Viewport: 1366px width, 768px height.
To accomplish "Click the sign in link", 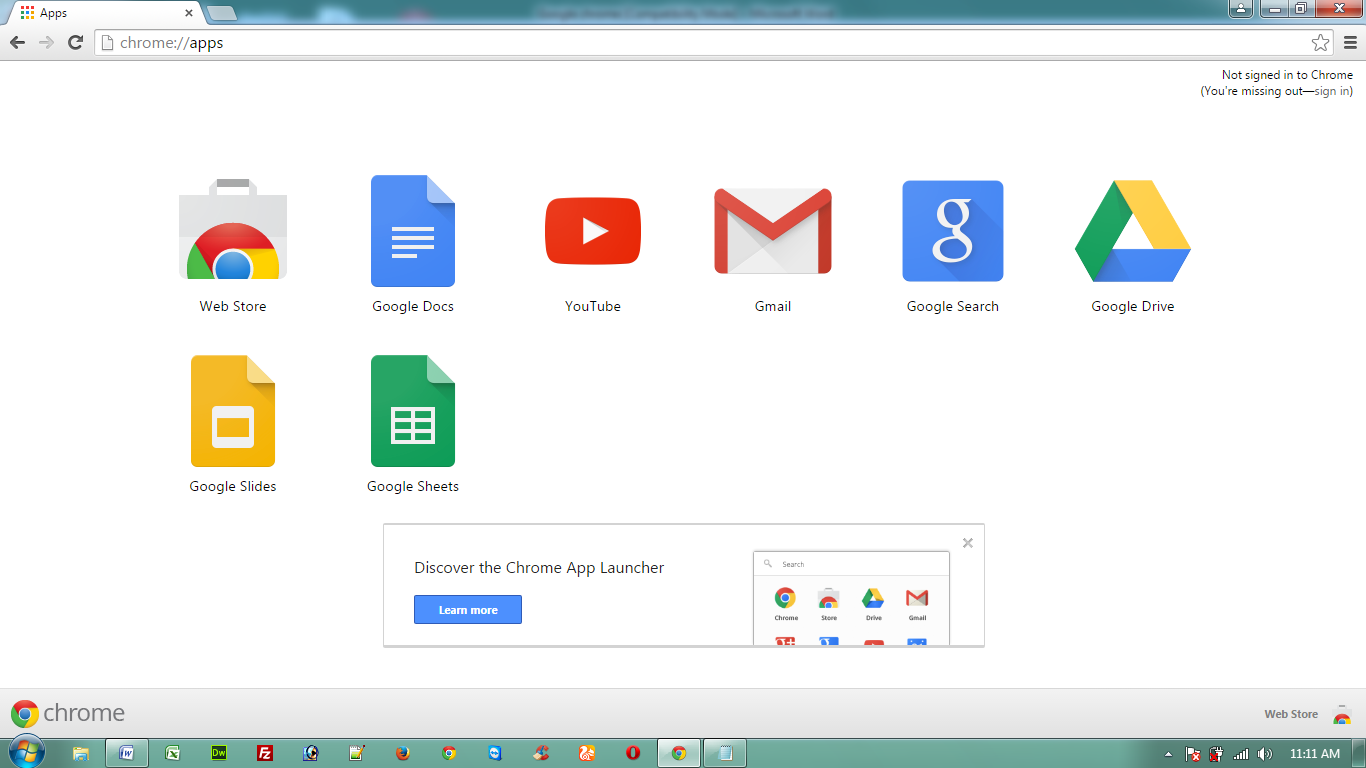I will (1332, 91).
